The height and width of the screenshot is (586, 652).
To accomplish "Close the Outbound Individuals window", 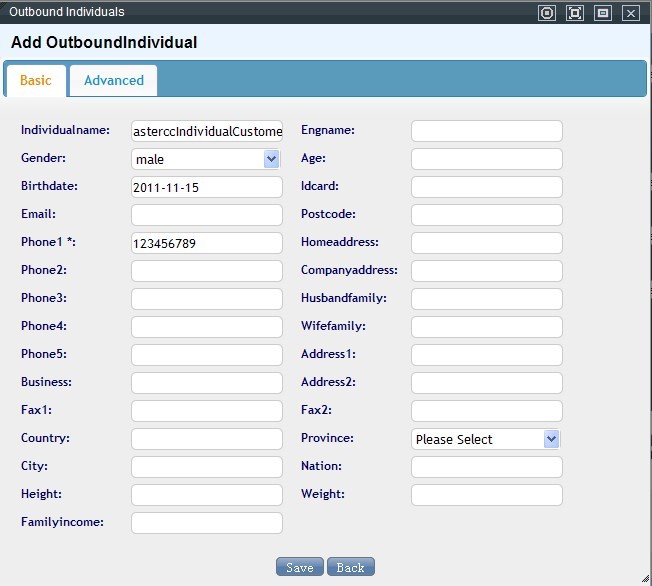I will (x=630, y=13).
